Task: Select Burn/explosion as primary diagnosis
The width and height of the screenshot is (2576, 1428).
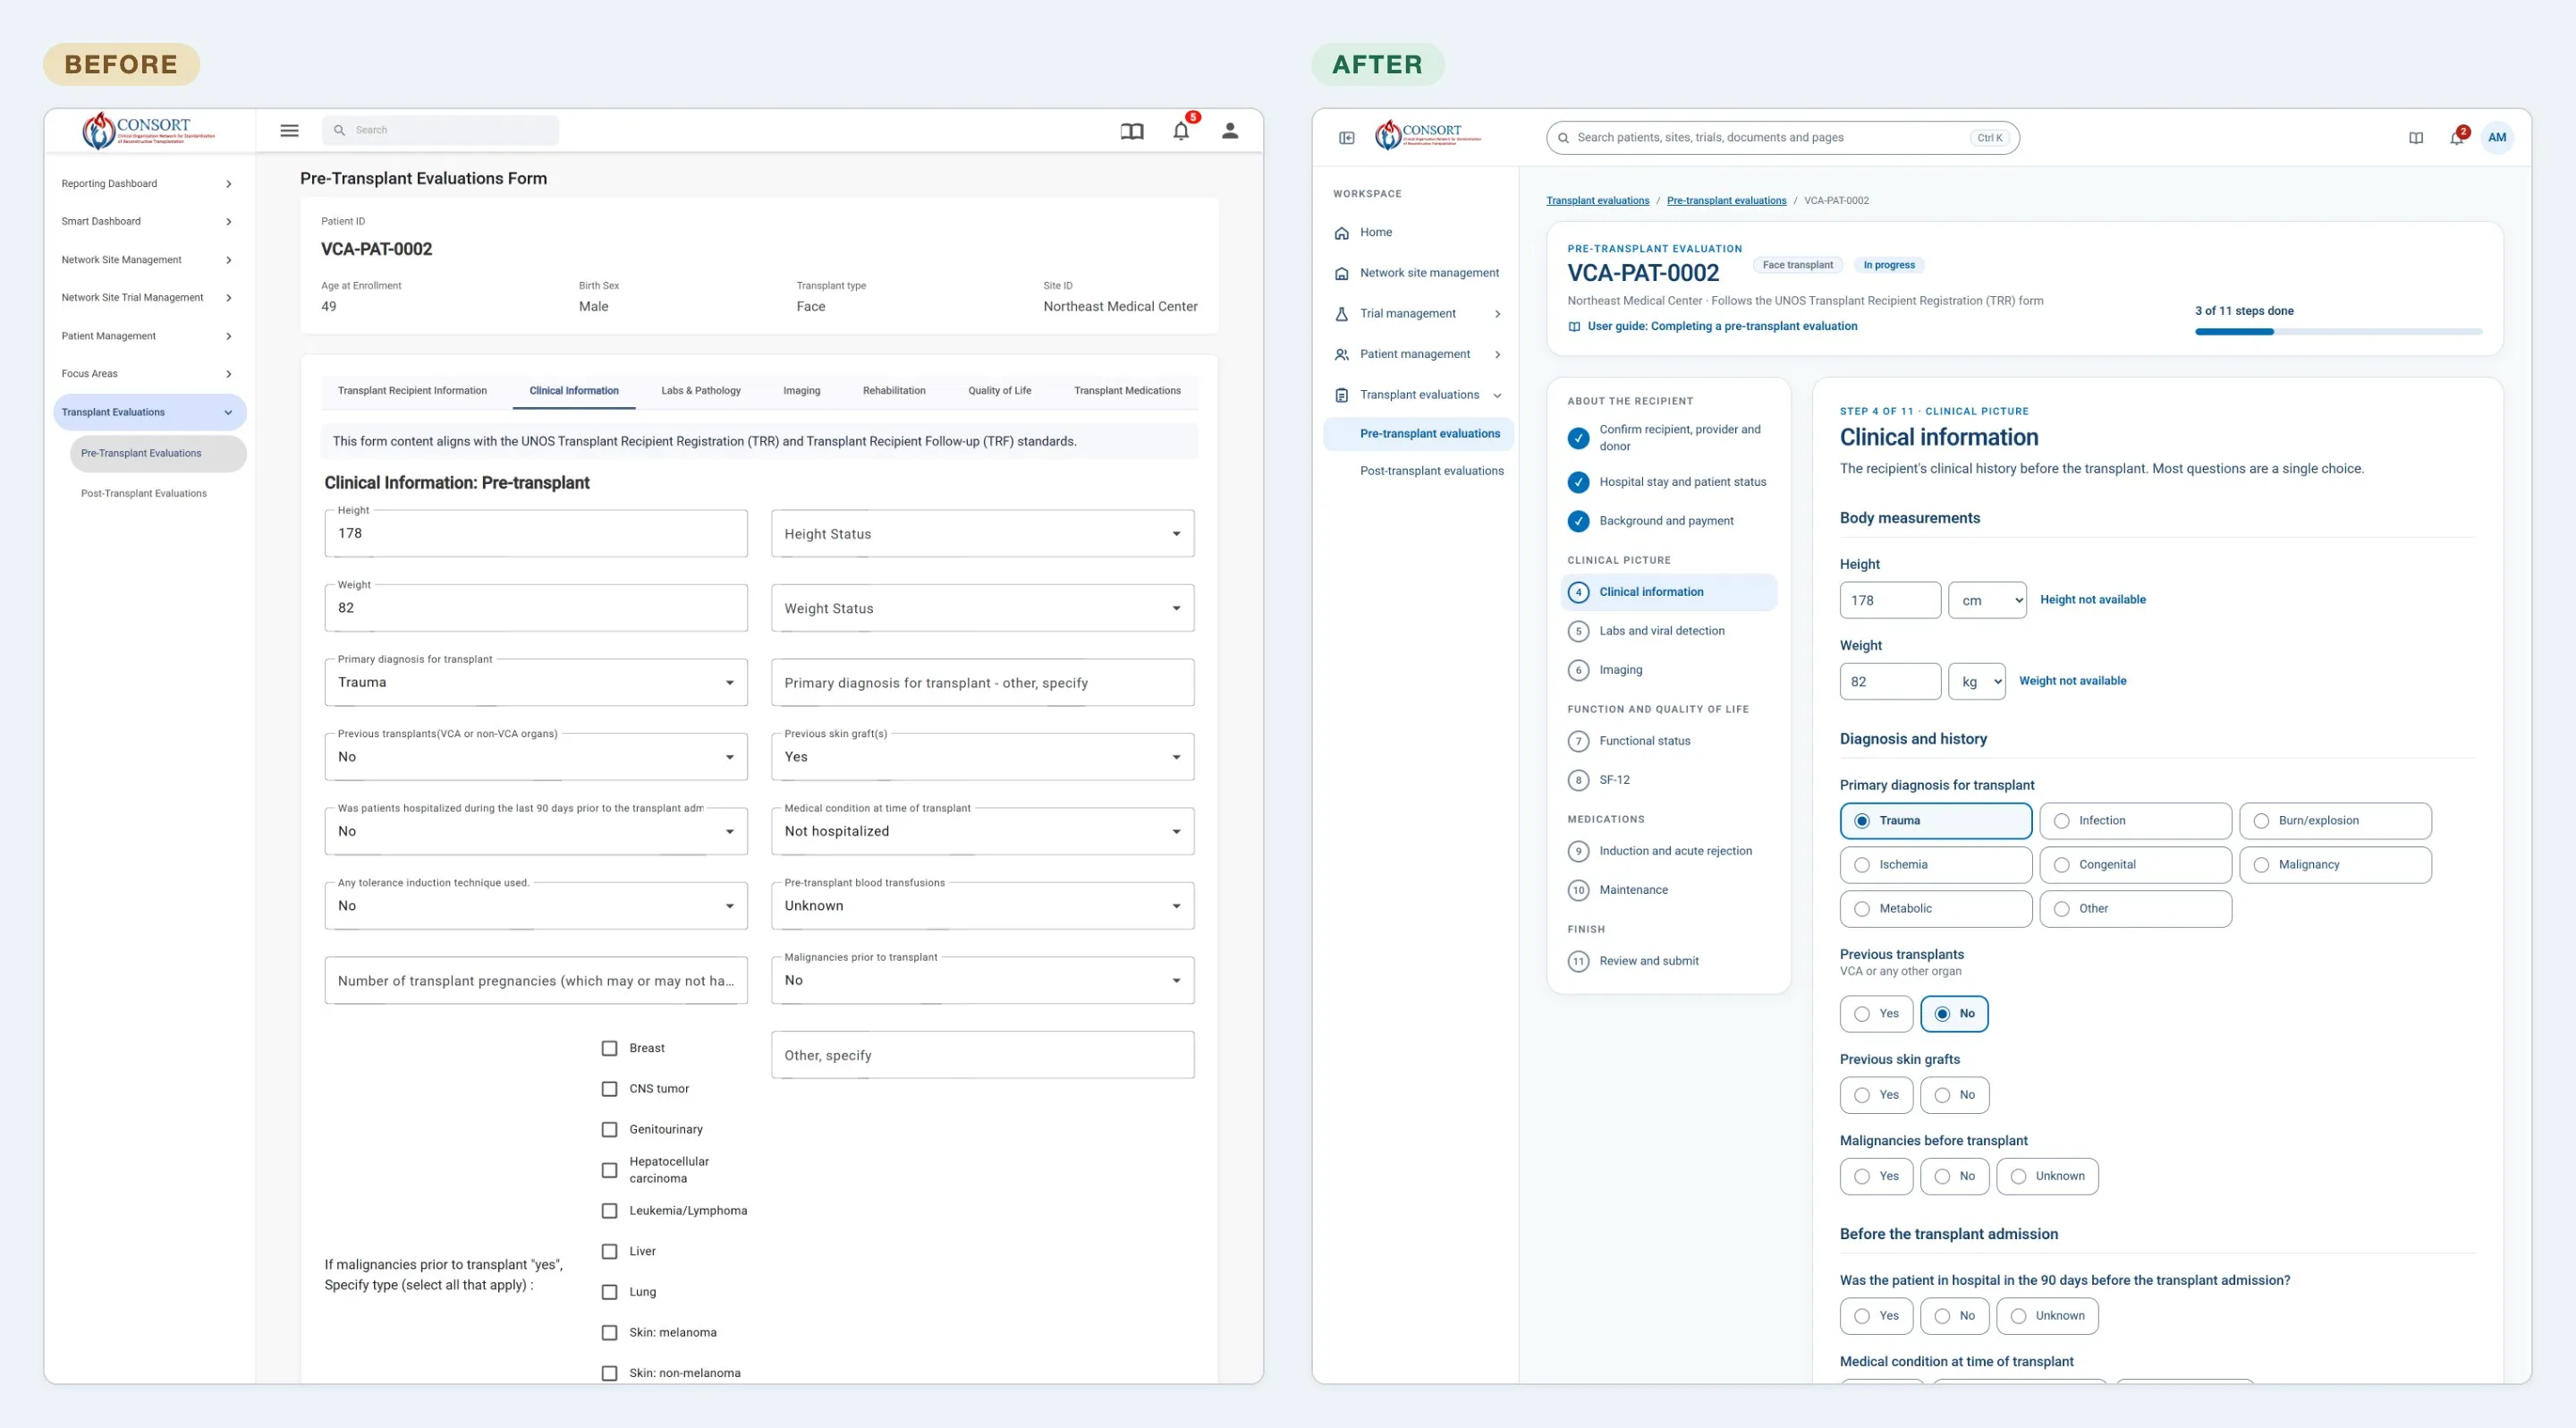Action: (x=2335, y=821)
